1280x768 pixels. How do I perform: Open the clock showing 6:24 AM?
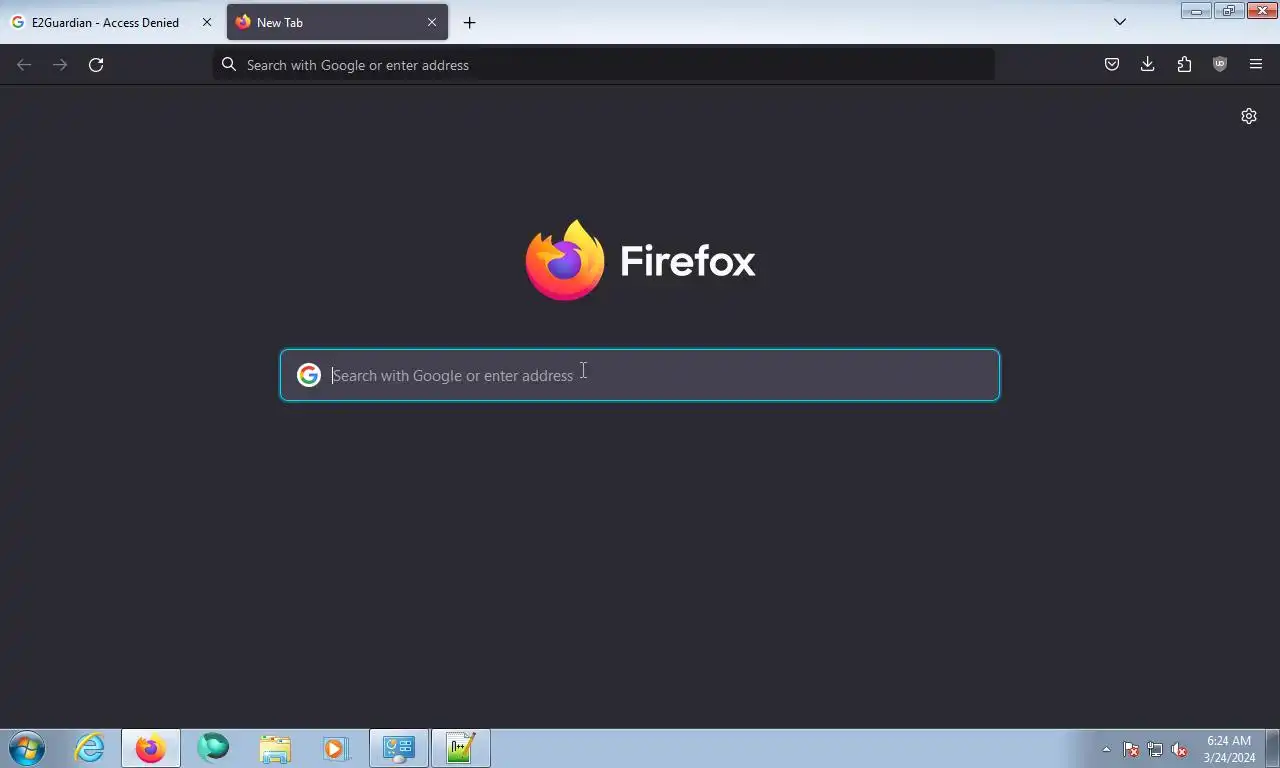click(1229, 749)
